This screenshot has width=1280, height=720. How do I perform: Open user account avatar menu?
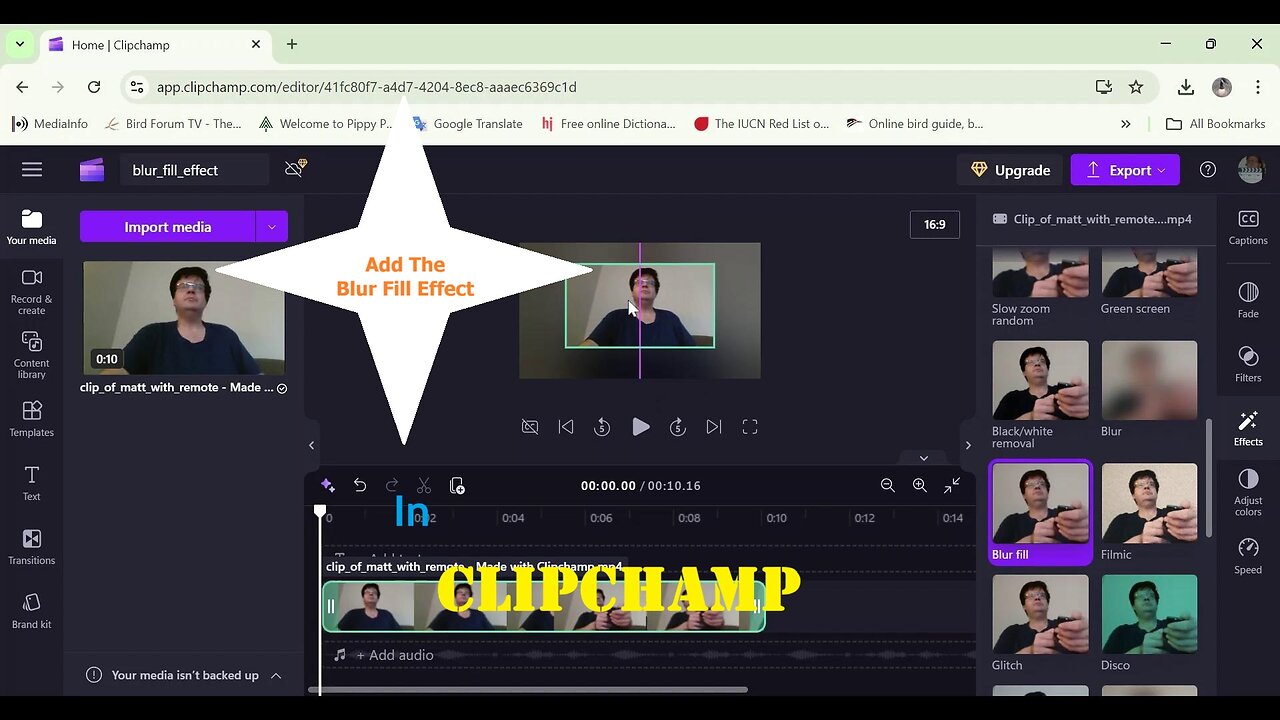pyautogui.click(x=1251, y=169)
